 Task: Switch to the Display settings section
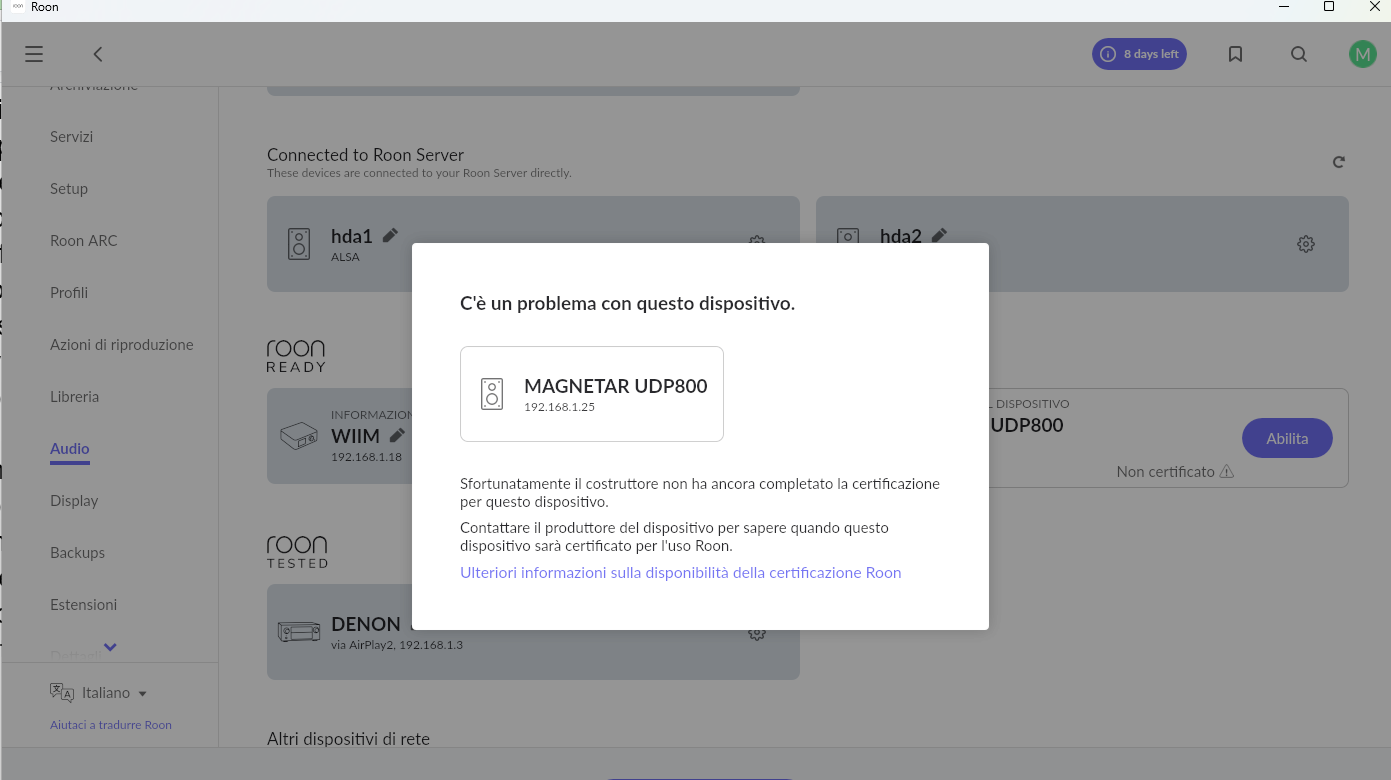74,501
